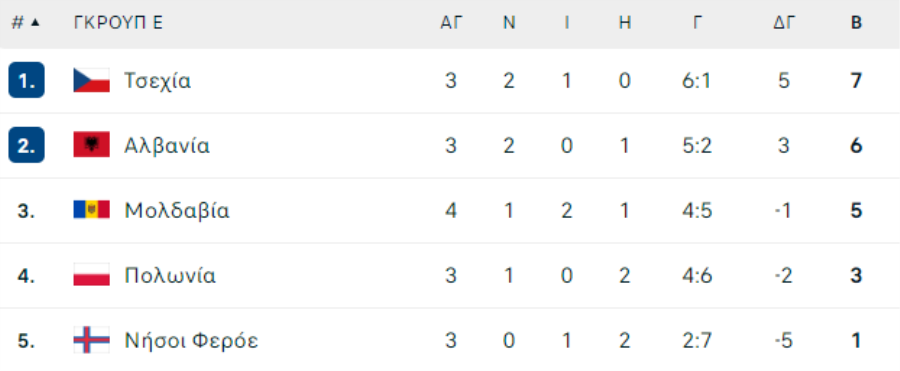The image size is (900, 371).
Task: Click the Czech Republic flag icon
Action: (91, 80)
